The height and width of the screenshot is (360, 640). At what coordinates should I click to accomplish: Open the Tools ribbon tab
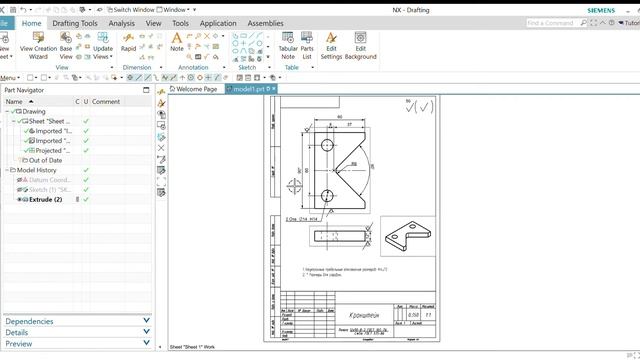pos(180,23)
